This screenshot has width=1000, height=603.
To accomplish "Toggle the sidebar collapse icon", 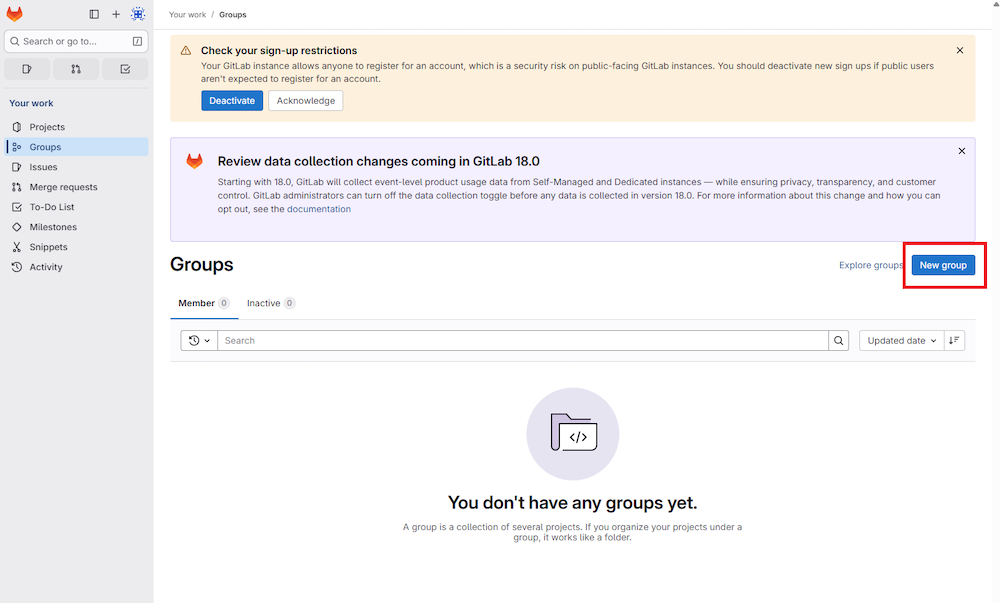I will click(x=94, y=14).
